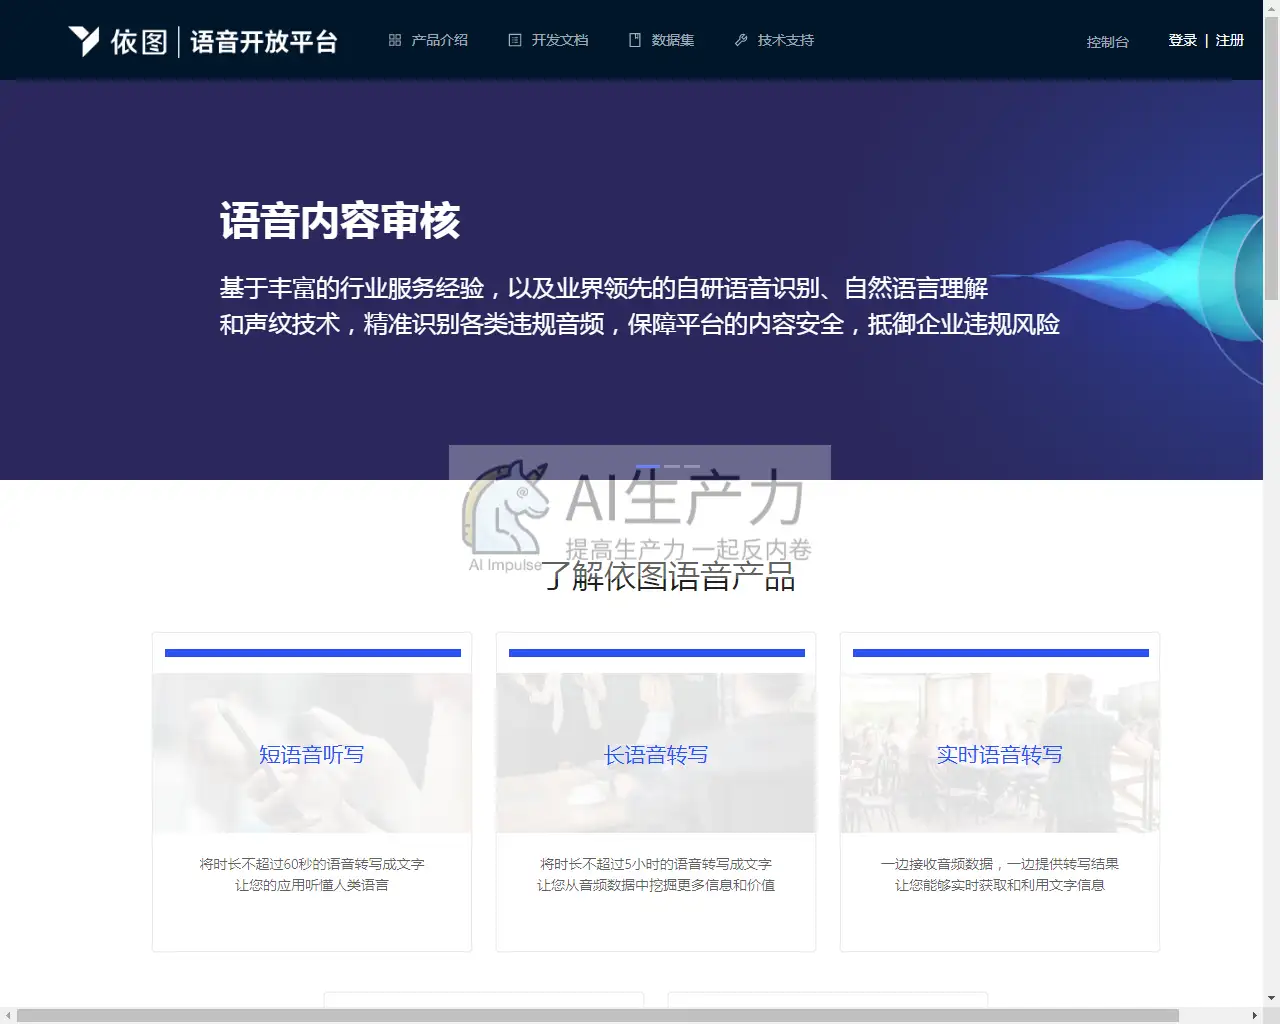Click the 登录 login link
The image size is (1280, 1024).
tap(1183, 40)
